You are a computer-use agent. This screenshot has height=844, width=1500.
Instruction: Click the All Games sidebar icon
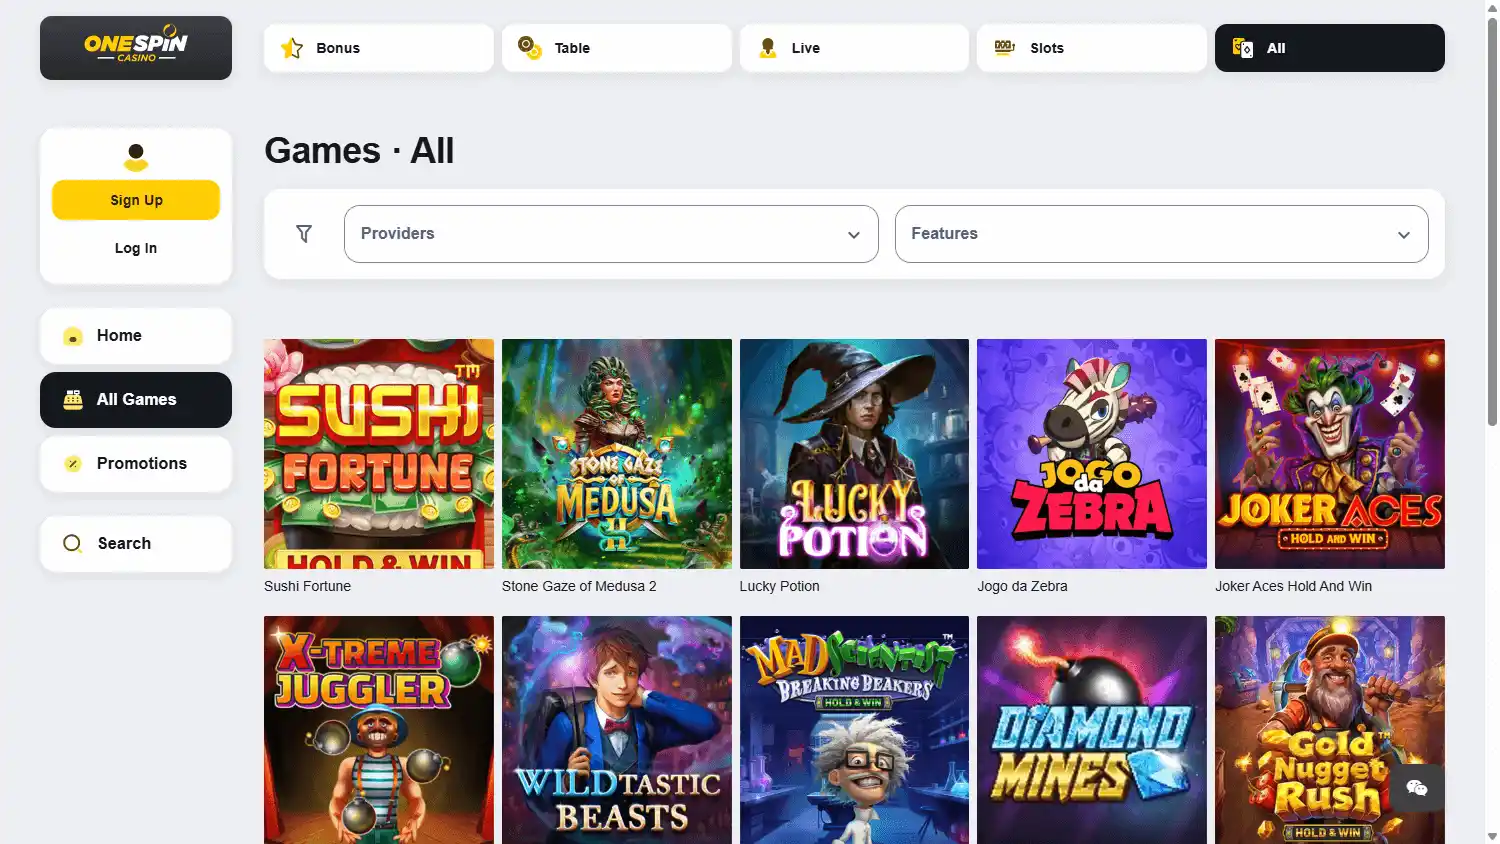(73, 400)
